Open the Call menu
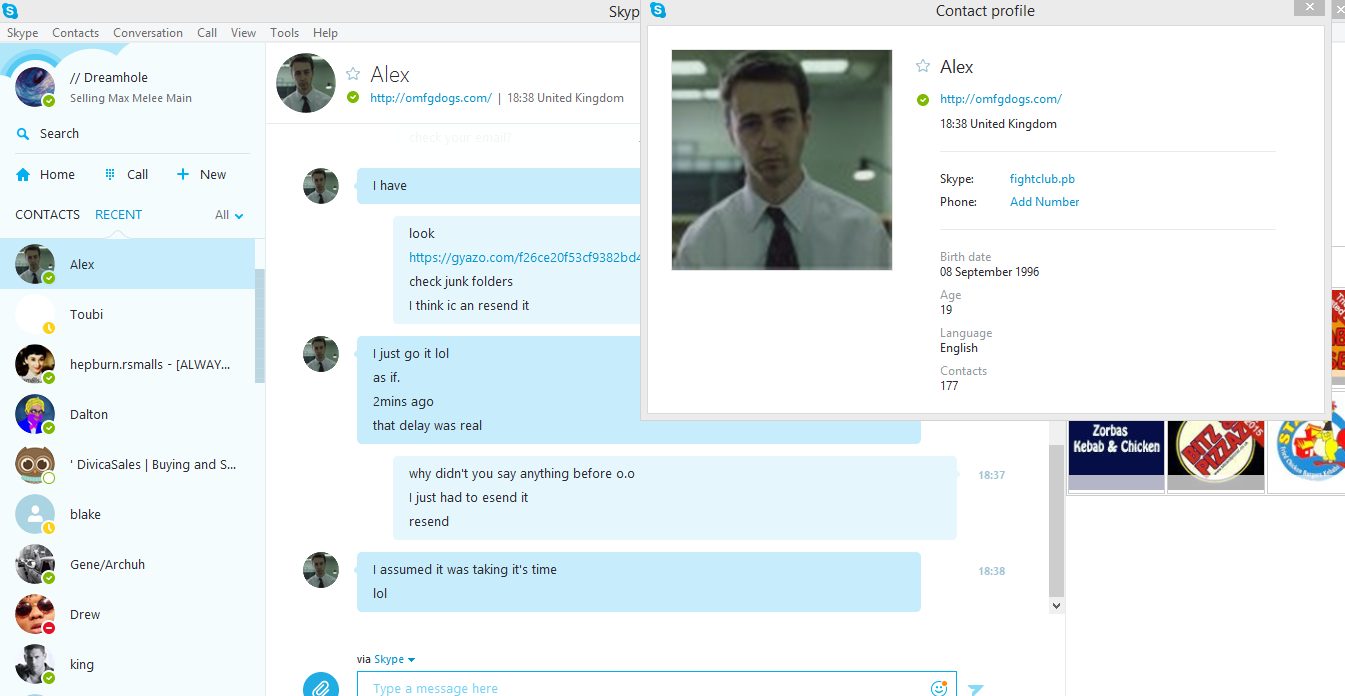The image size is (1345, 696). tap(207, 33)
